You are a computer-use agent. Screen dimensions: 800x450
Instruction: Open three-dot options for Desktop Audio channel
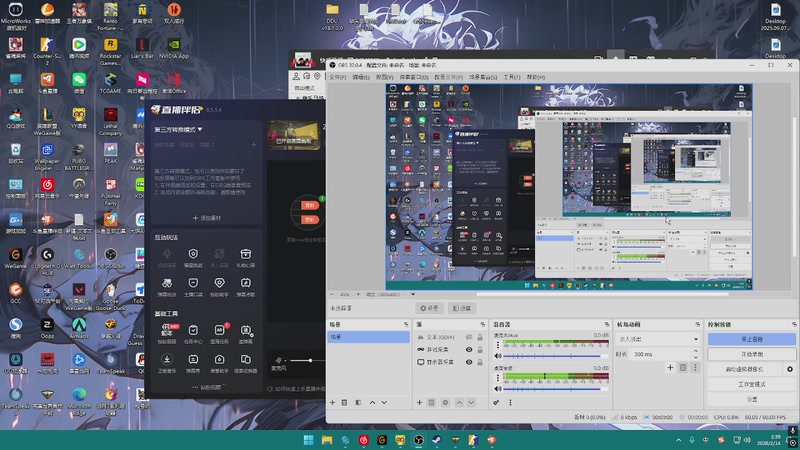[498, 378]
